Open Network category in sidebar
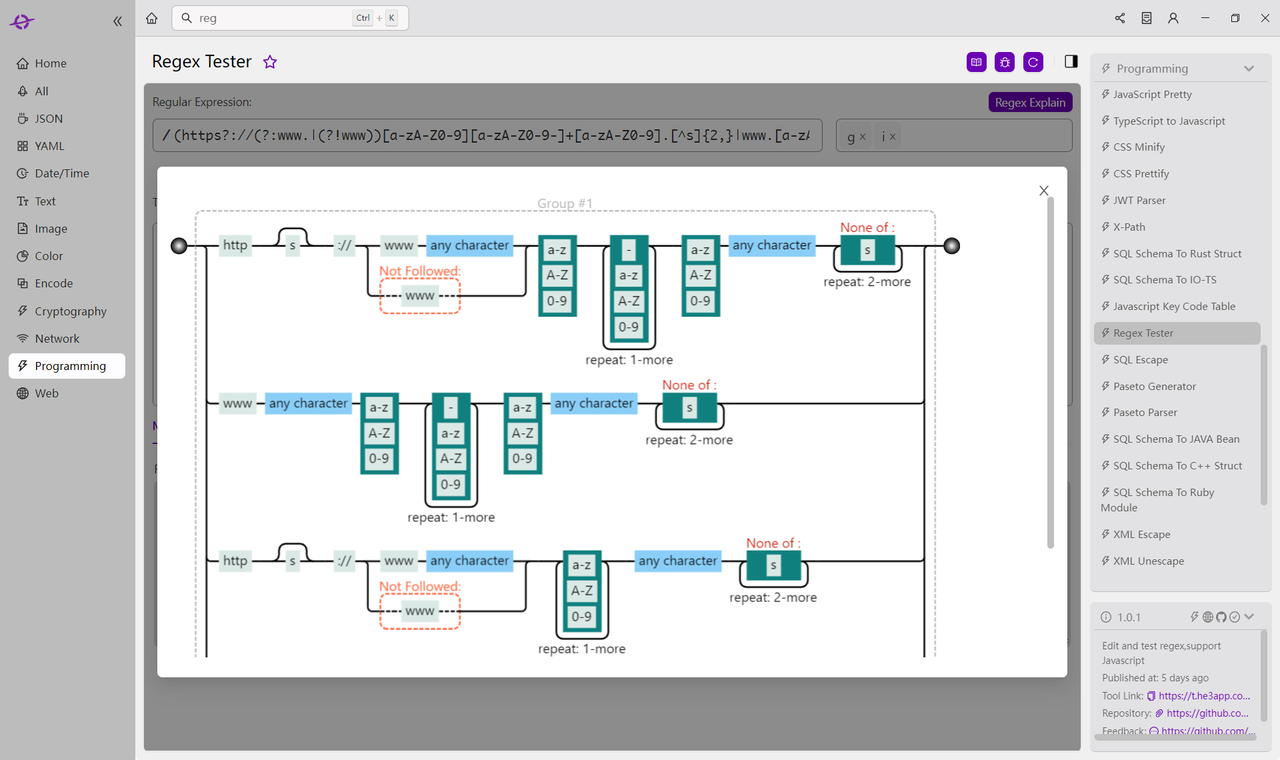Screen dimensions: 1280x760 click(67, 338)
